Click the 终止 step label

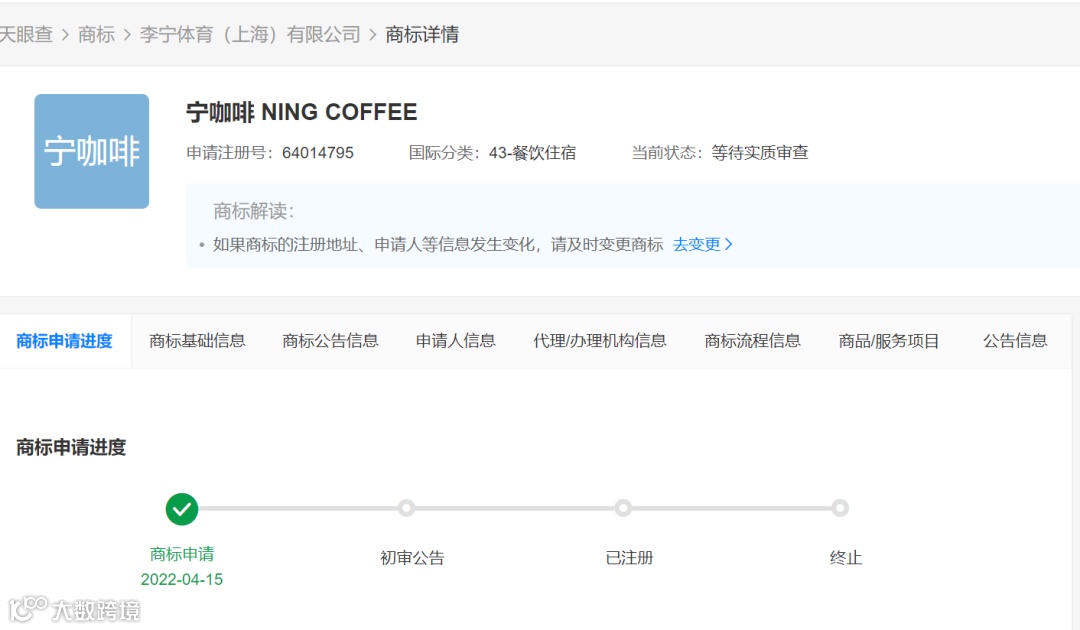[x=846, y=558]
